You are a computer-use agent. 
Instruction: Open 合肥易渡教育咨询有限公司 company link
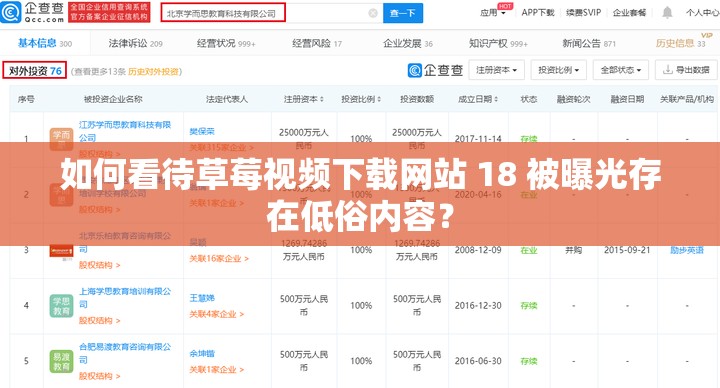[124, 353]
